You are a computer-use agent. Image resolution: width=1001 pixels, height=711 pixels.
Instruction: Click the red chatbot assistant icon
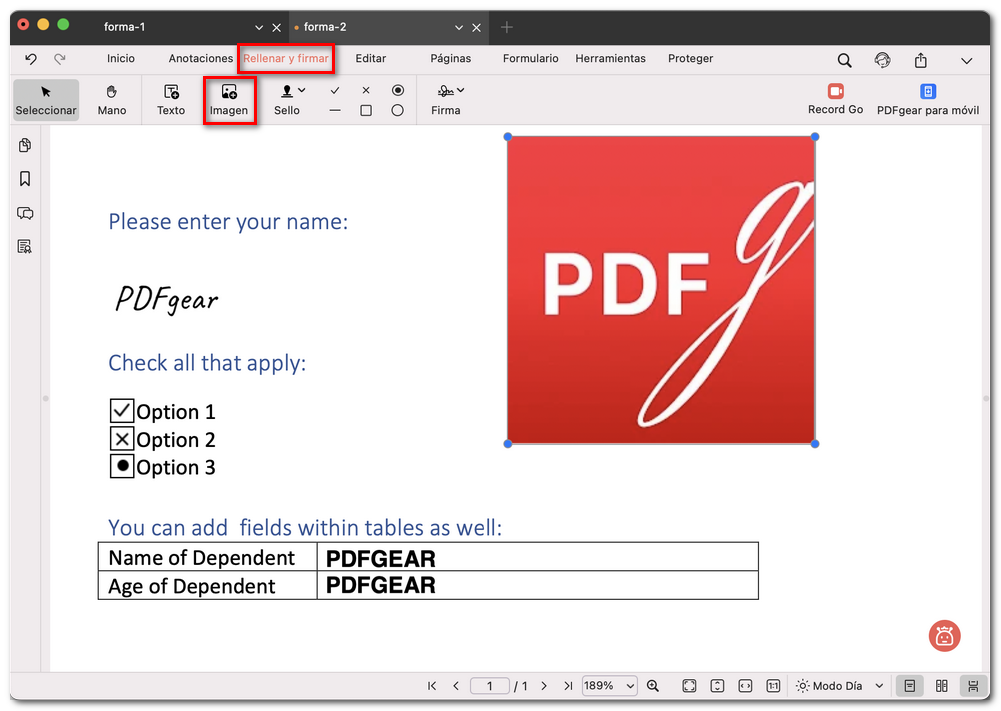coord(944,635)
